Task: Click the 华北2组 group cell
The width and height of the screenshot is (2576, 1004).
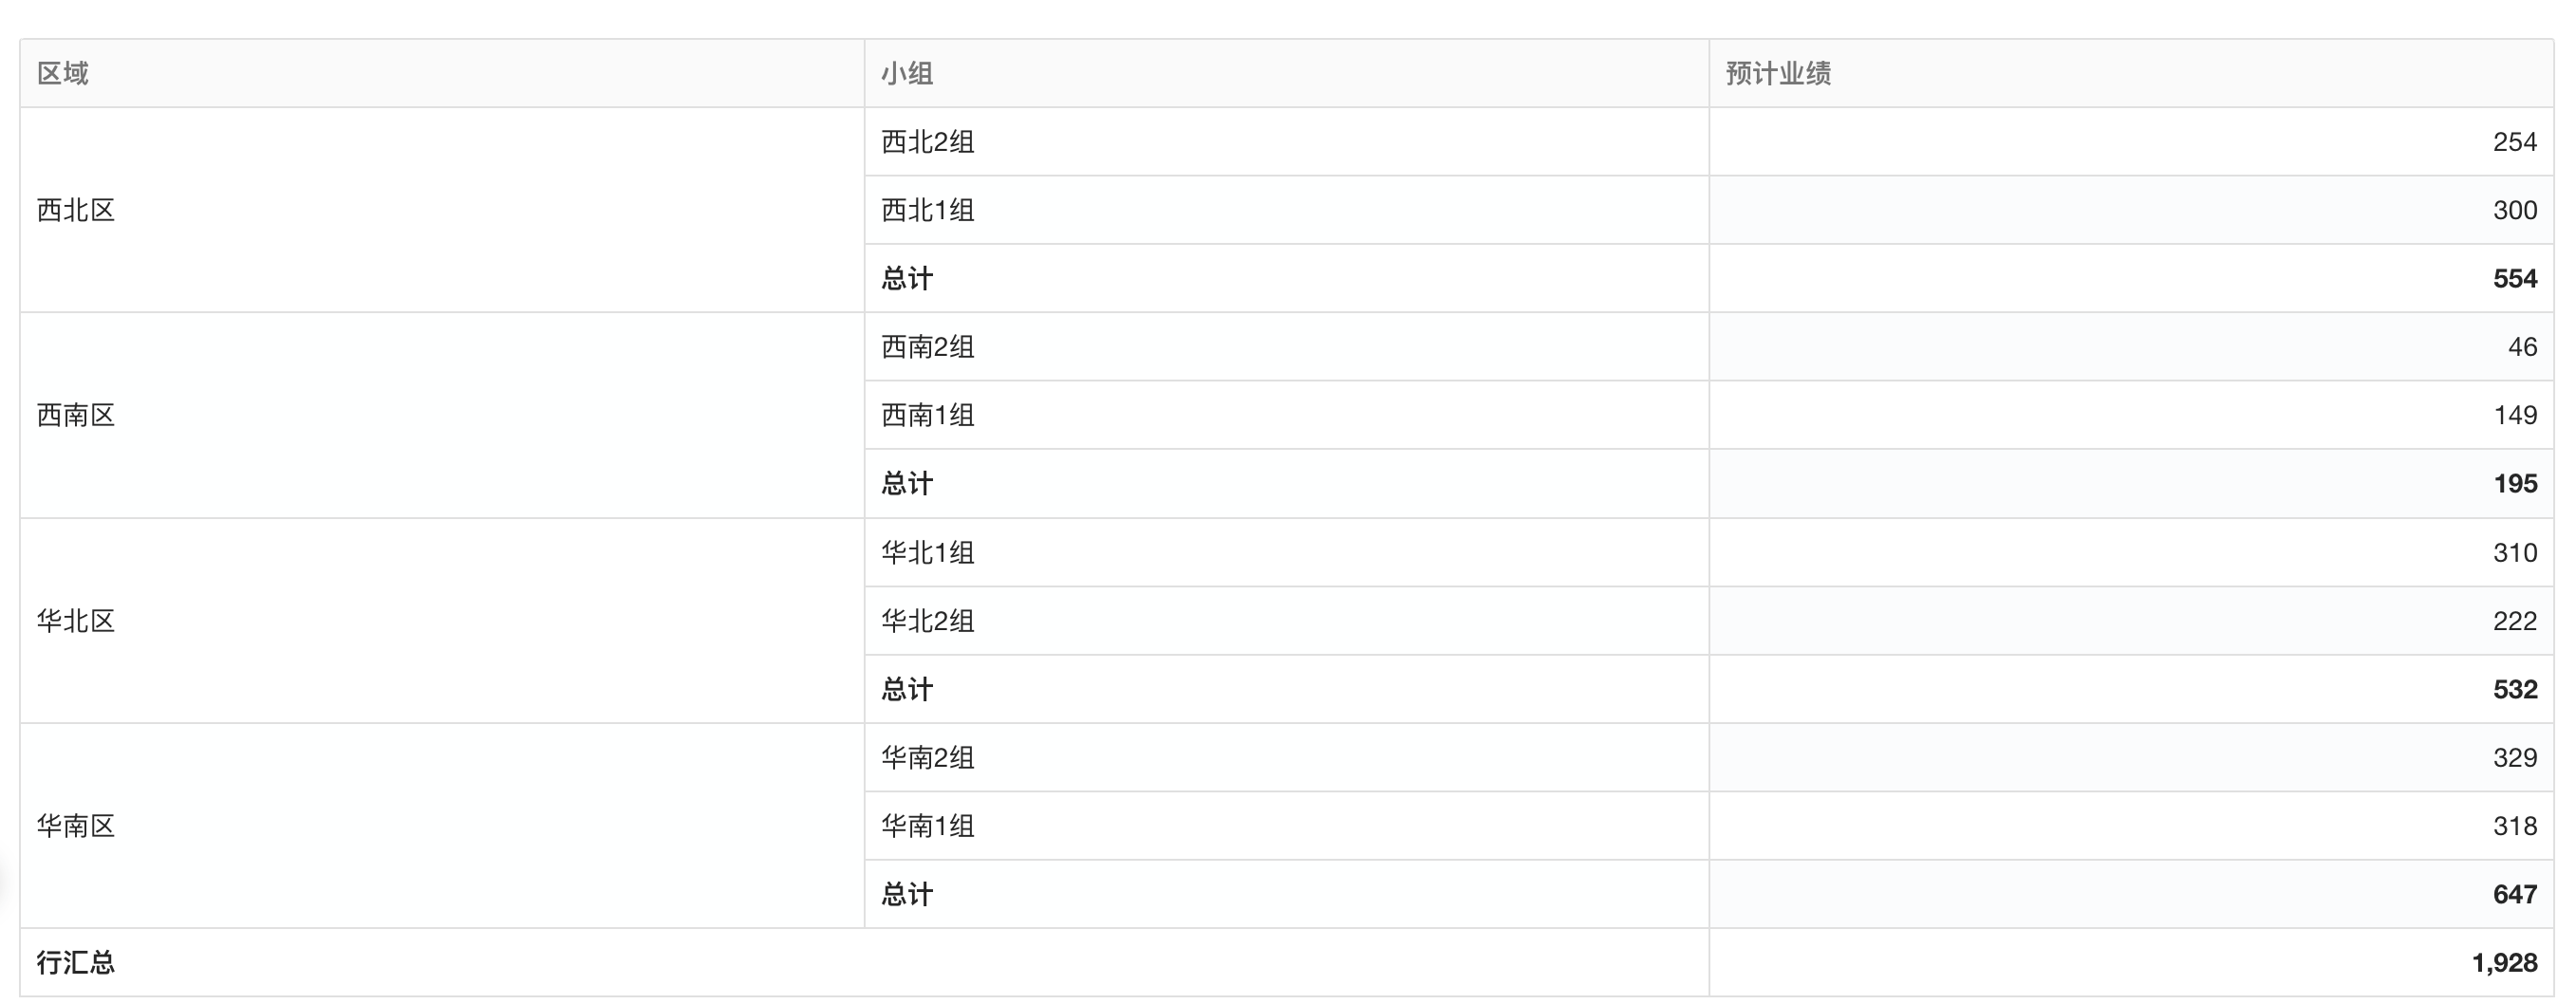Action: tap(927, 621)
